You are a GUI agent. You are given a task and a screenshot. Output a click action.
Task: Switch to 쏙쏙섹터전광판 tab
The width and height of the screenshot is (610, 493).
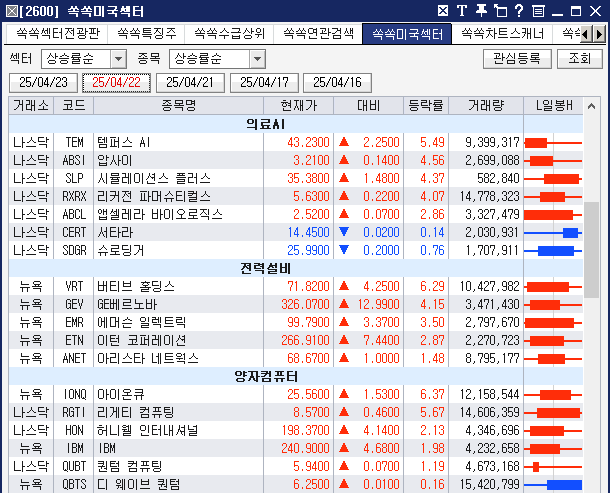pos(58,33)
